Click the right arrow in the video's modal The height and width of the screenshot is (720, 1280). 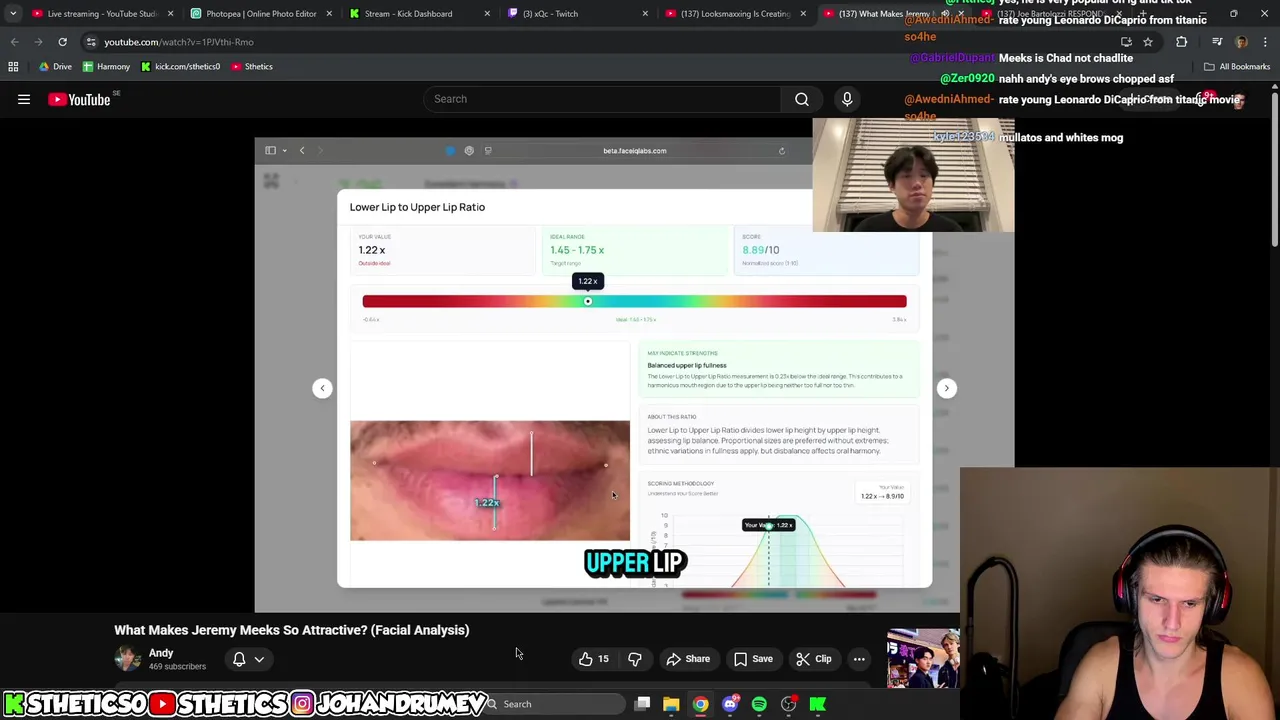(x=946, y=388)
